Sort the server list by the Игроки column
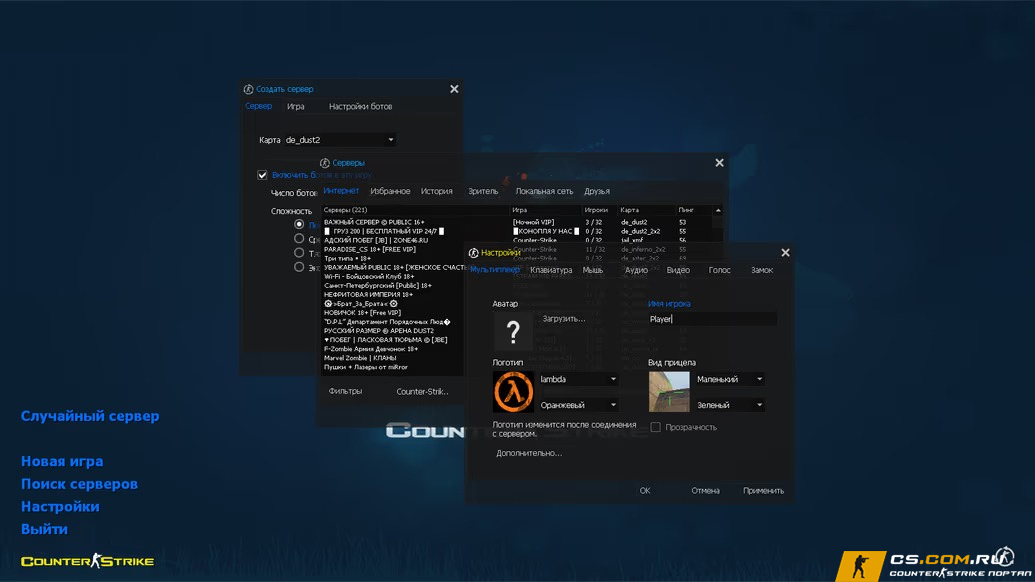 pos(600,210)
